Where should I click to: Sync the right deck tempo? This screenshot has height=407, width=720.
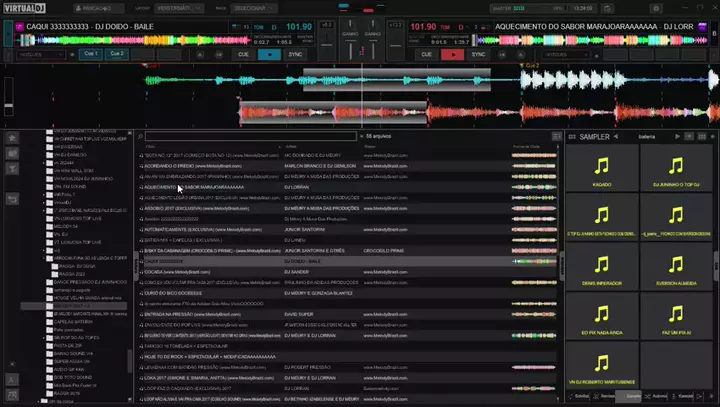coord(478,54)
